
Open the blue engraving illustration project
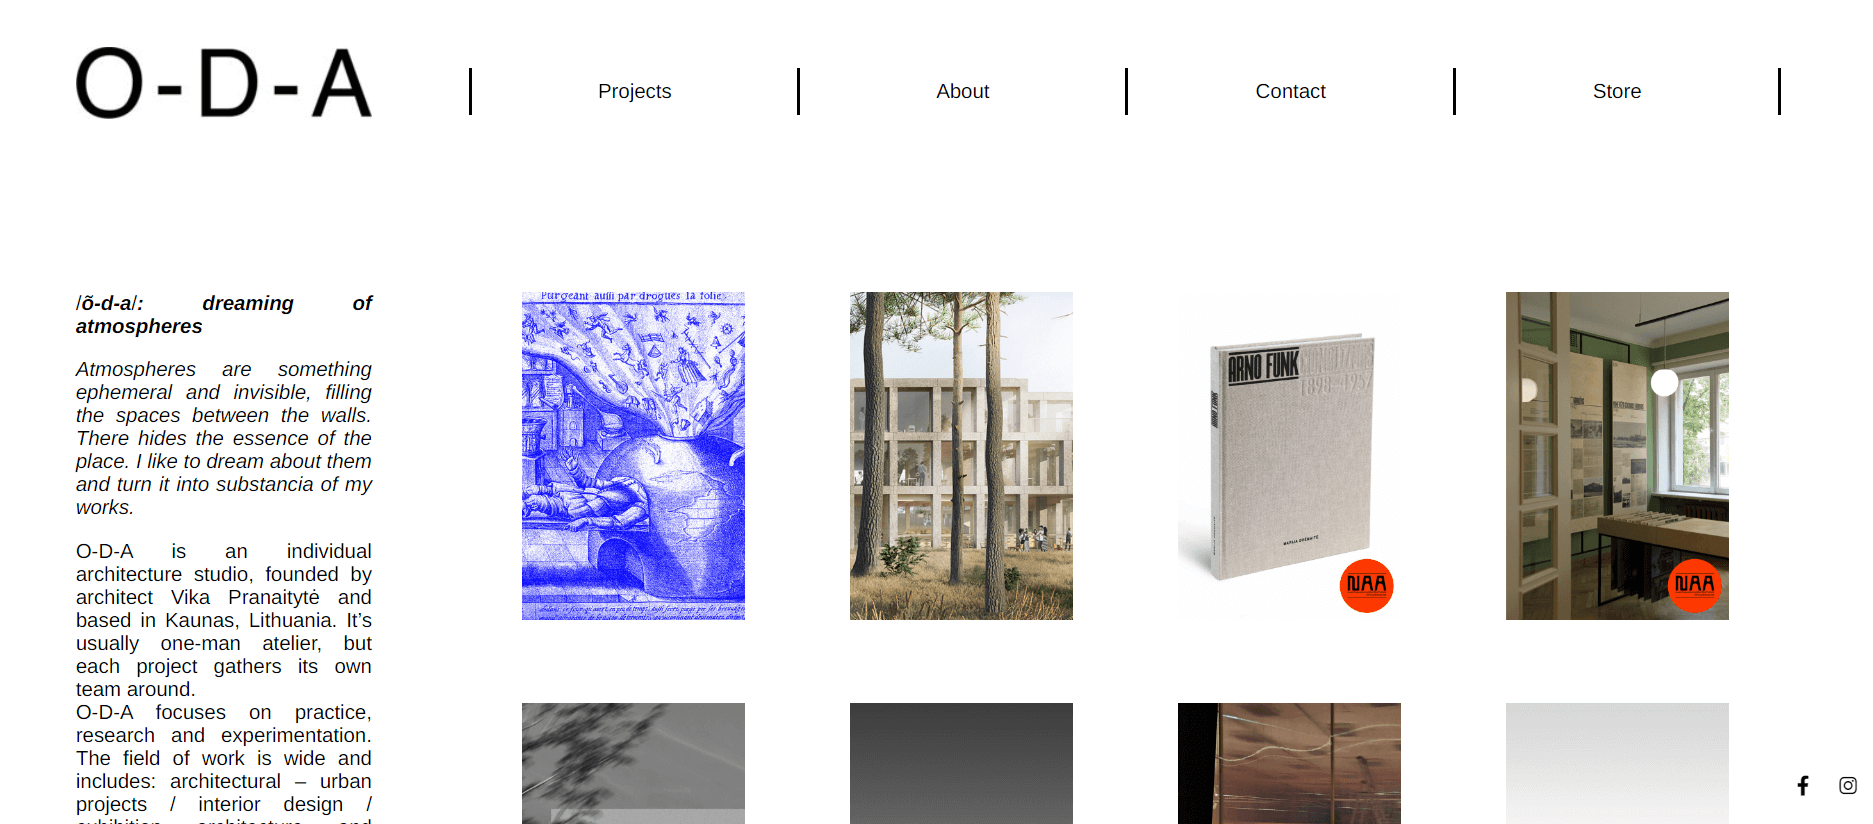(633, 456)
